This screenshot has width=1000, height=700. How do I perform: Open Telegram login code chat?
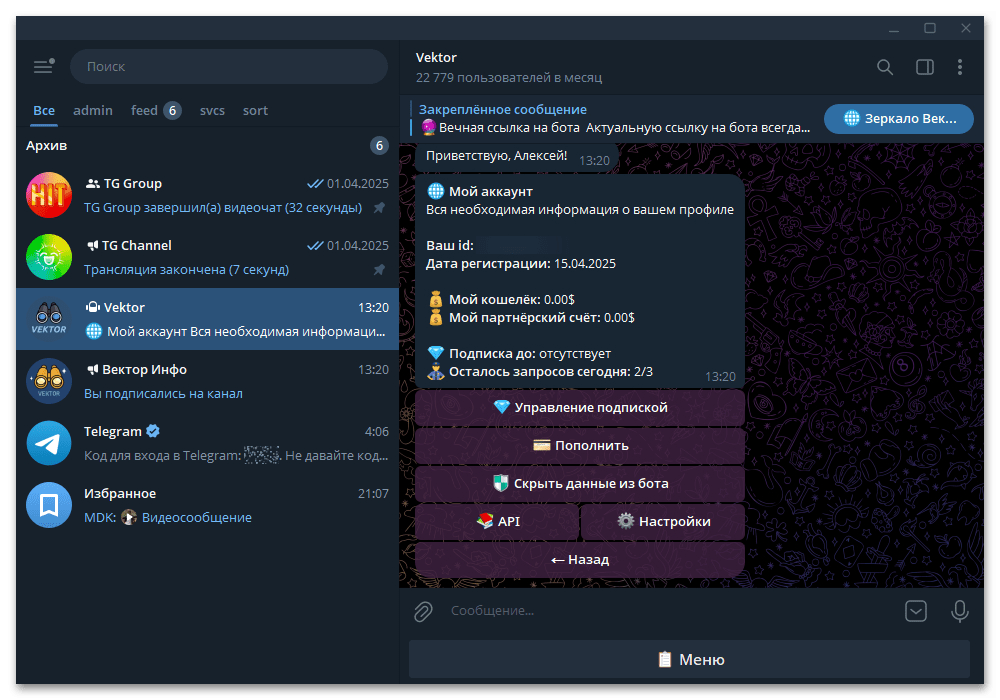(207, 443)
